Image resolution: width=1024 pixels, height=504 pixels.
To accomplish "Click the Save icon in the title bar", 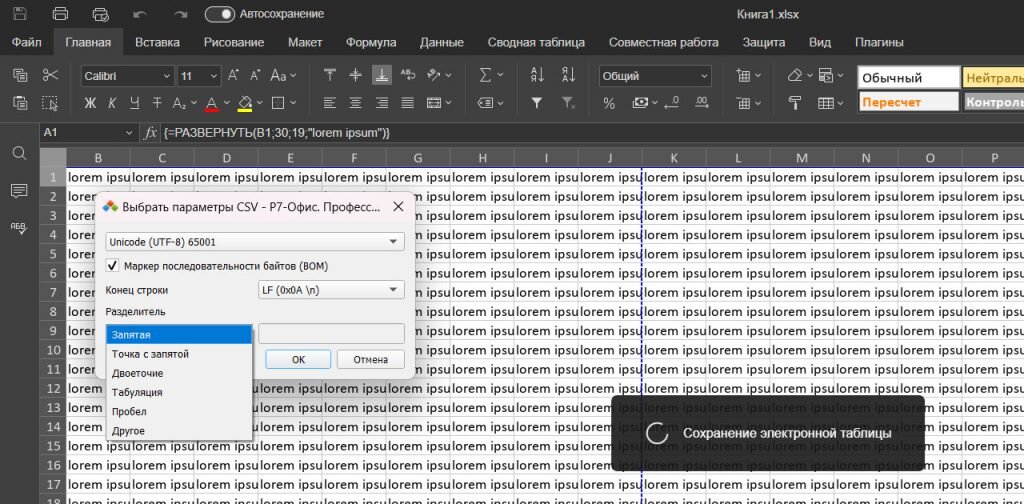I will click(x=20, y=14).
